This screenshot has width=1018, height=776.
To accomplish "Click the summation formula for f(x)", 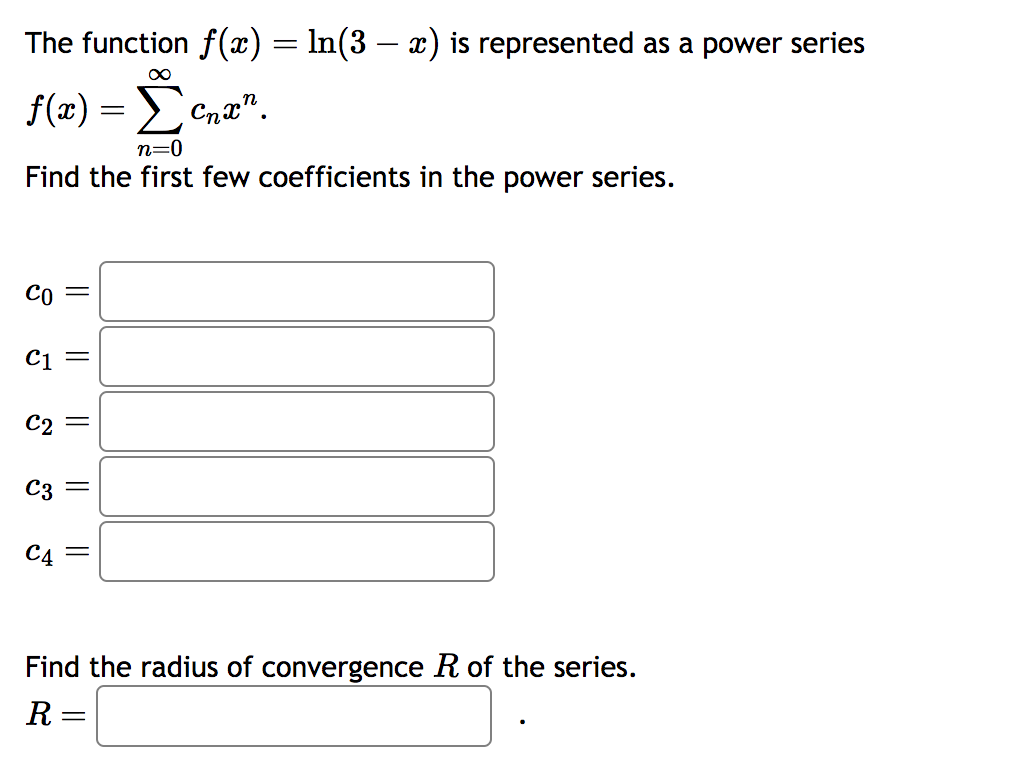I will 140,110.
